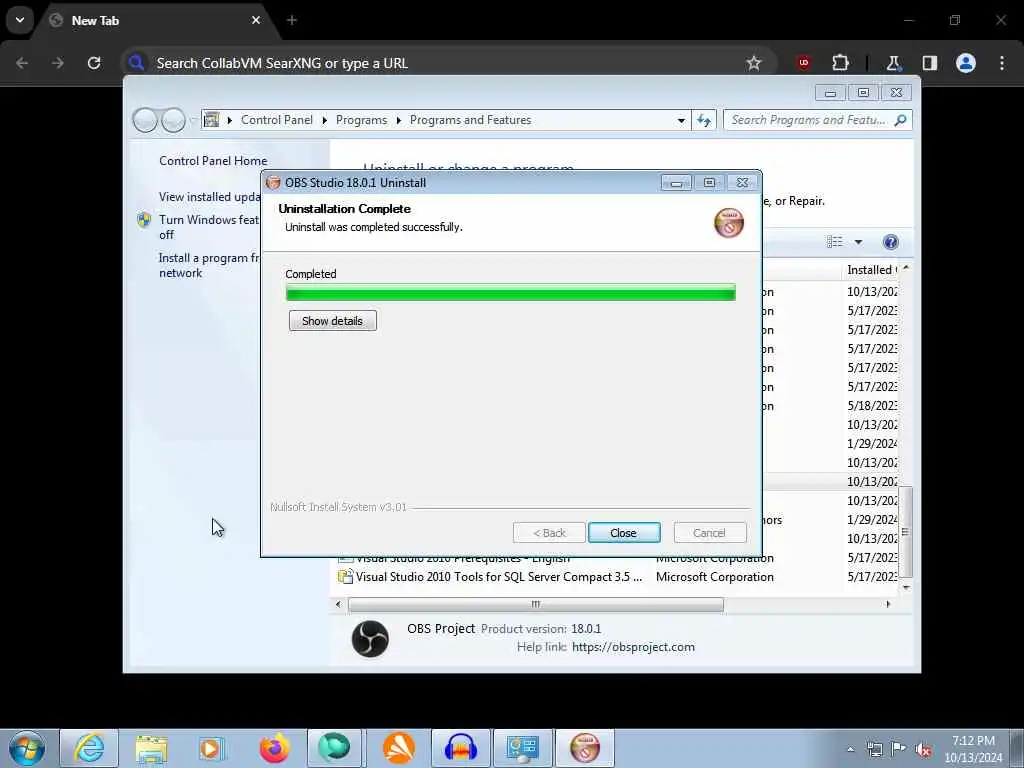Select Visual Studio 2010 Tools for SQL Server row
The width and height of the screenshot is (1024, 768).
(617, 577)
